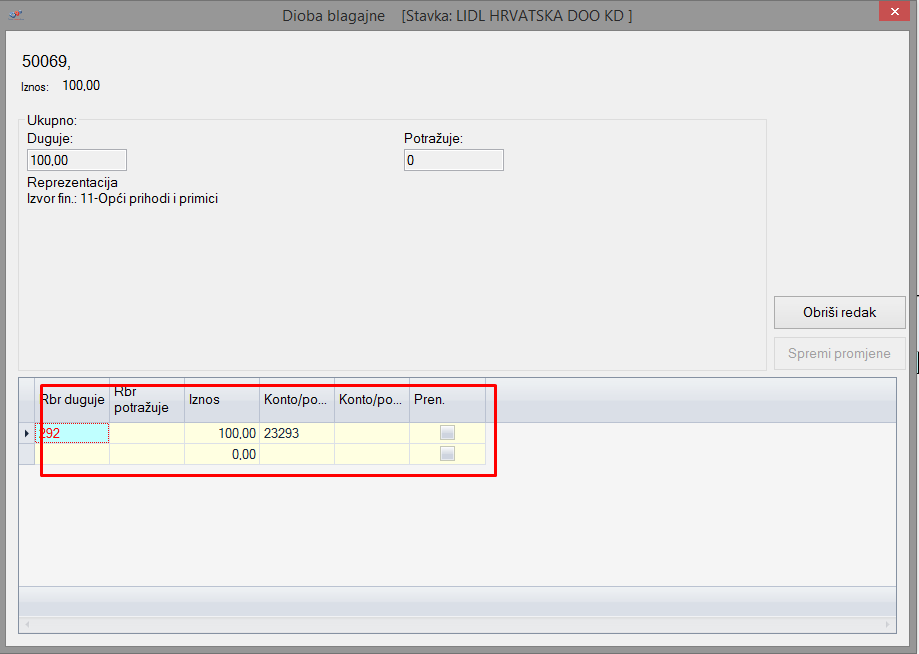919x654 pixels.
Task: Sort by the Rbr duguje column header
Action: pos(72,400)
